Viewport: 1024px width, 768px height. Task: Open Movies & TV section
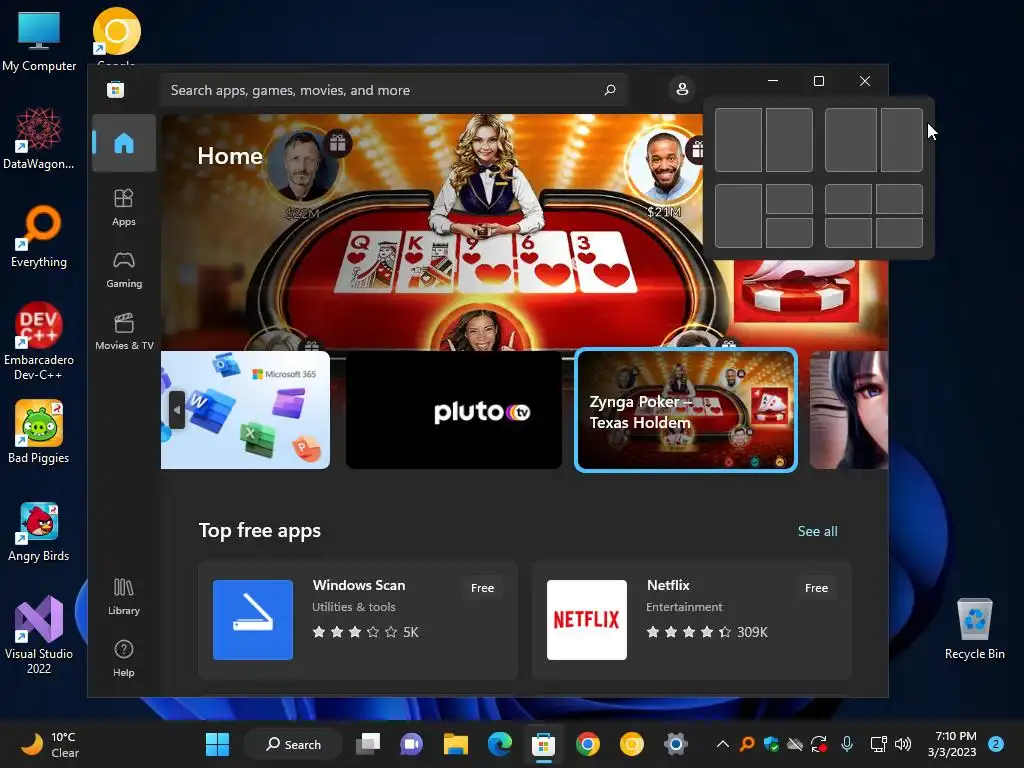(123, 331)
